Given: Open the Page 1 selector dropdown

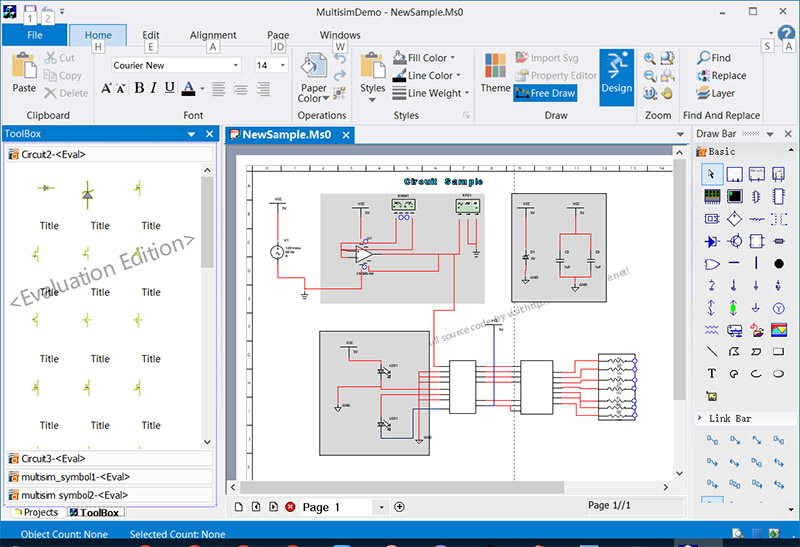Looking at the screenshot, I should tap(381, 507).
